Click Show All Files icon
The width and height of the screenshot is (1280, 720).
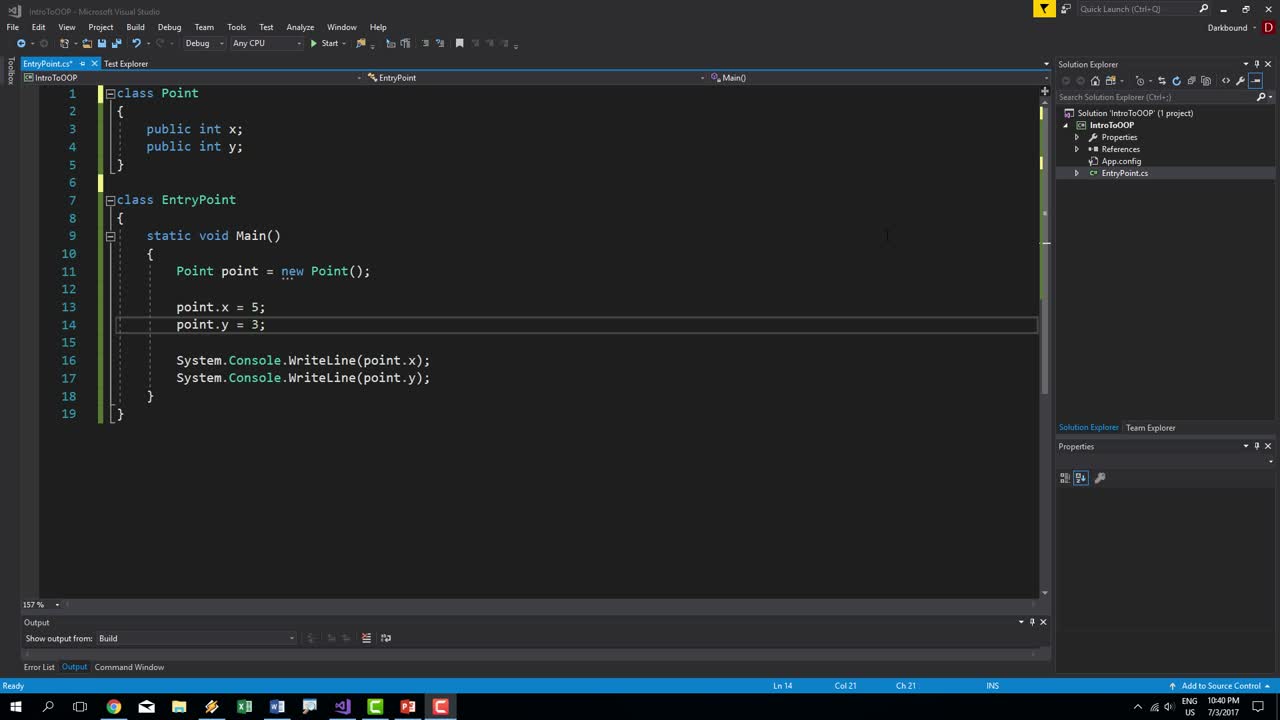pos(1206,81)
